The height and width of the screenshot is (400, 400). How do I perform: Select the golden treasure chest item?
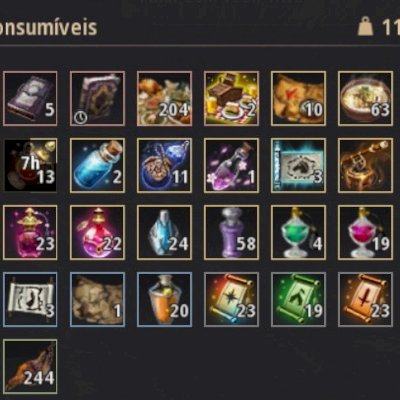tap(365, 165)
